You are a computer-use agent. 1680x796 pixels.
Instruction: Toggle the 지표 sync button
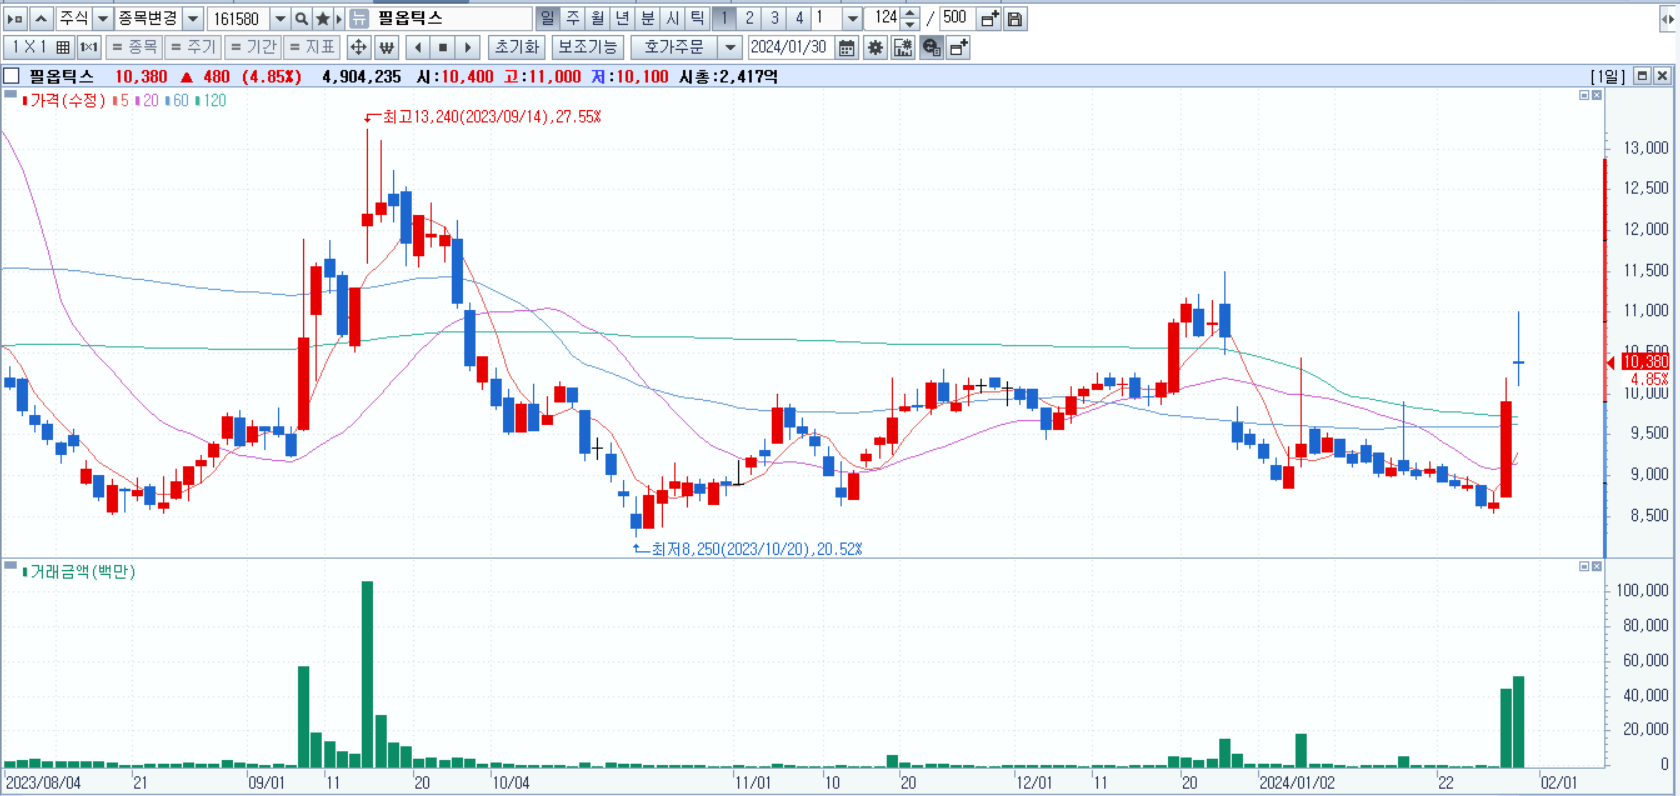coord(312,47)
